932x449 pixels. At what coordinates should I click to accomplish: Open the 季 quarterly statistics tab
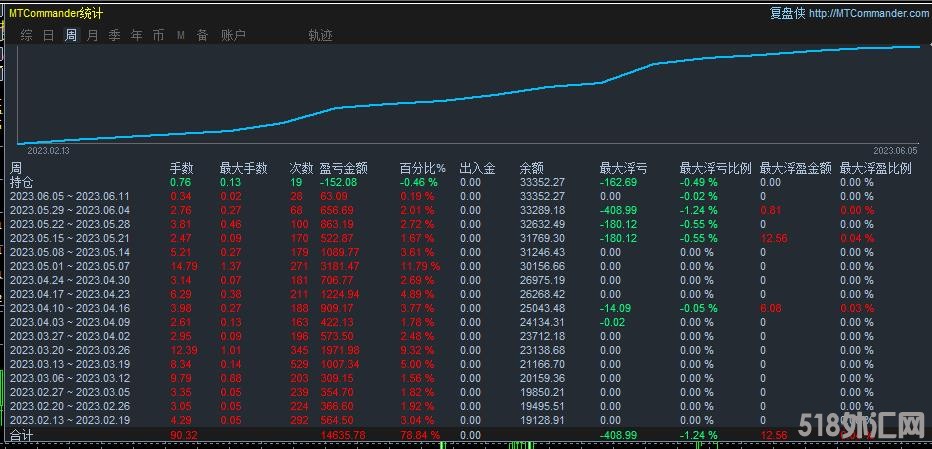pos(115,35)
